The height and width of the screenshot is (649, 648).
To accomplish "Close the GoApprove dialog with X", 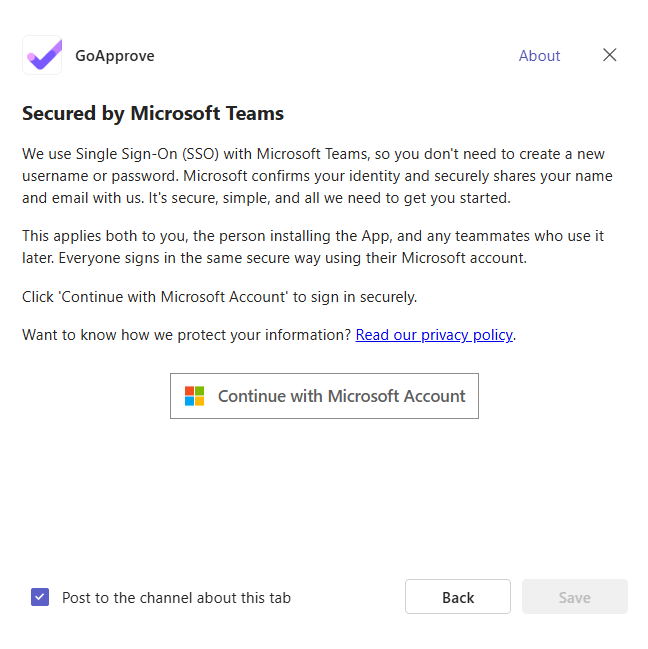I will [x=610, y=55].
